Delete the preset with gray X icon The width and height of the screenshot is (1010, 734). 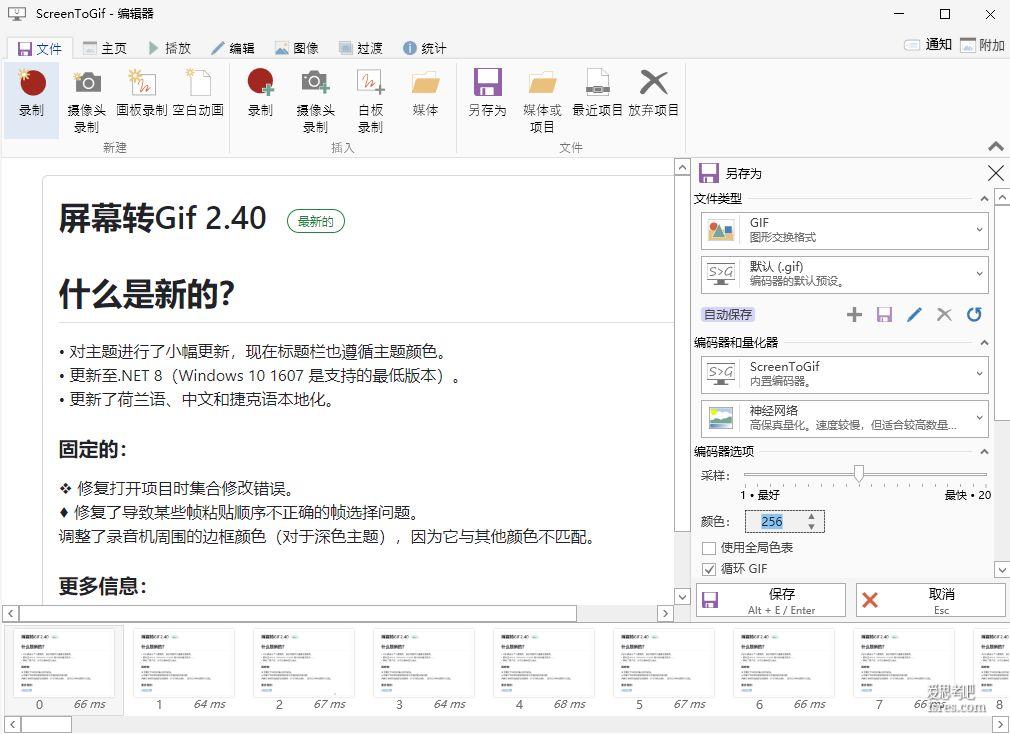pyautogui.click(x=944, y=314)
